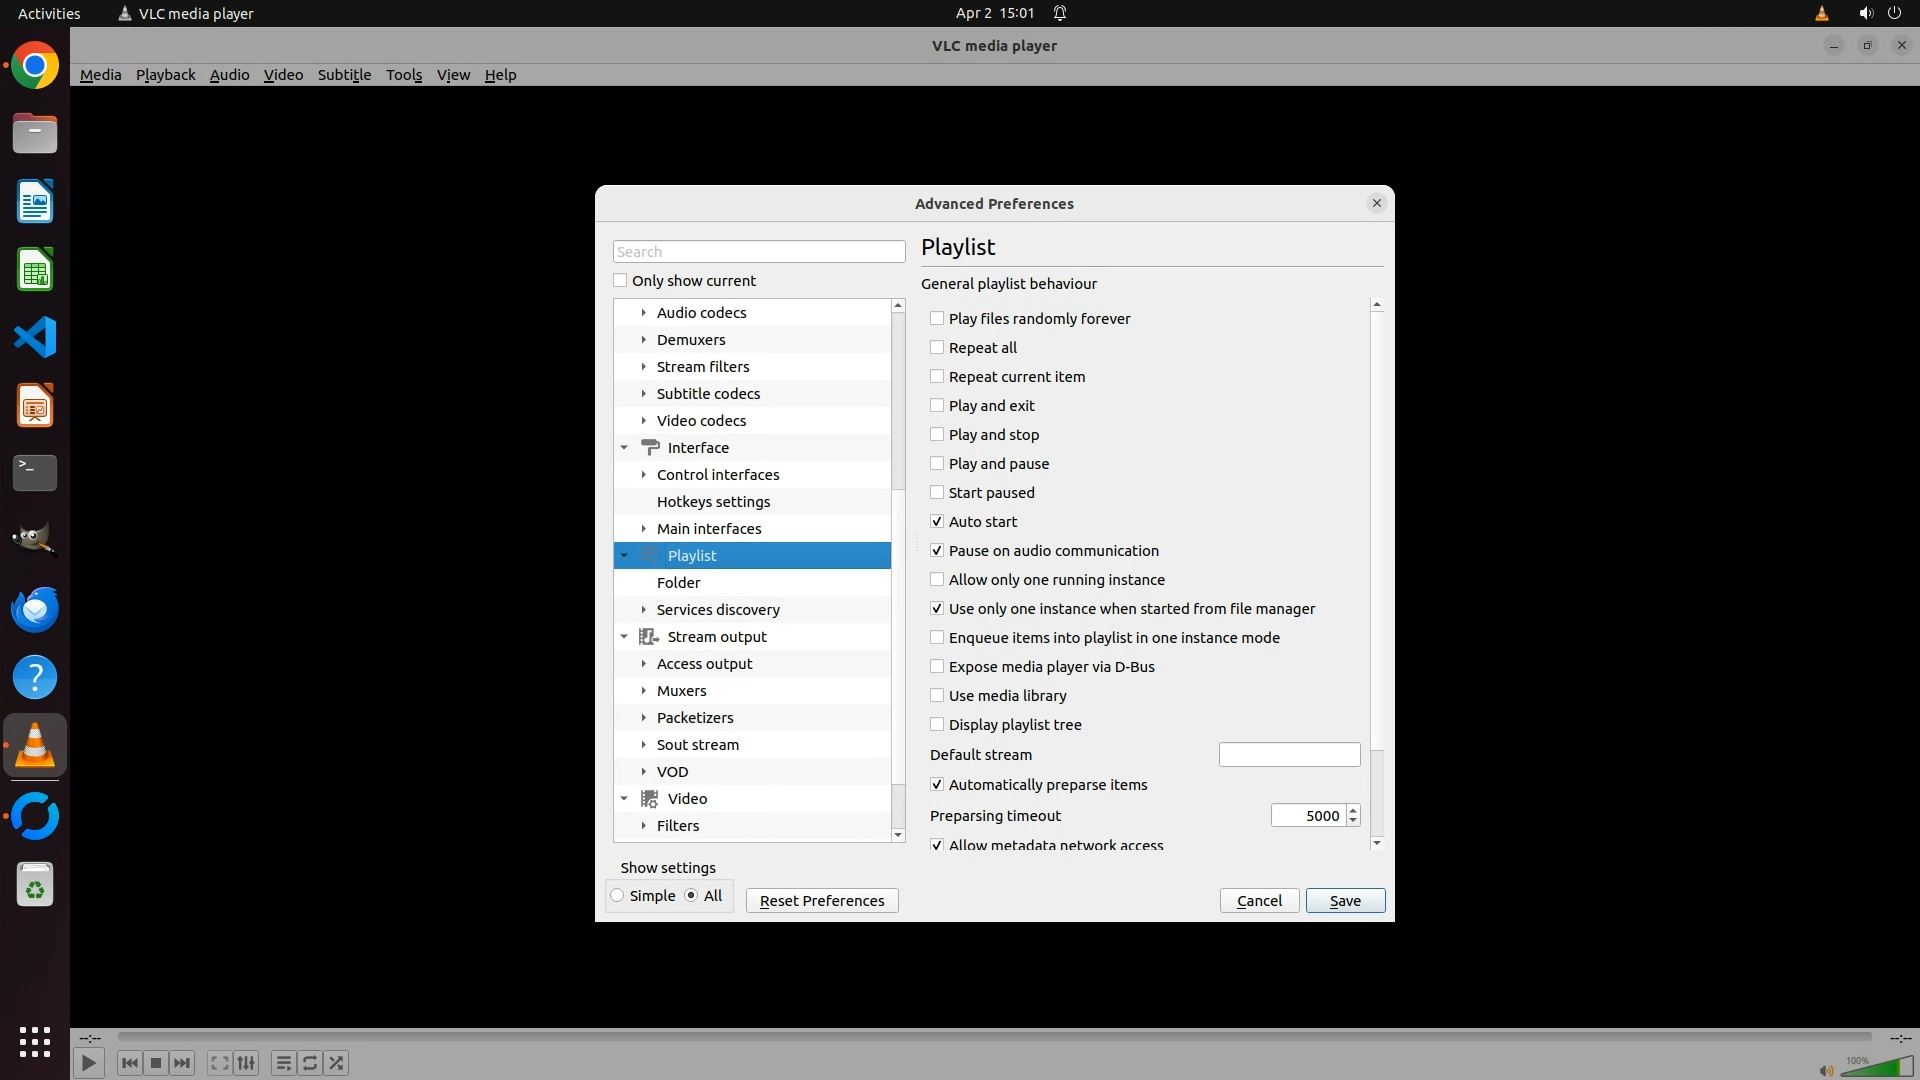Expand the Services discovery tree node
Screen dimensions: 1920x1080
644,609
